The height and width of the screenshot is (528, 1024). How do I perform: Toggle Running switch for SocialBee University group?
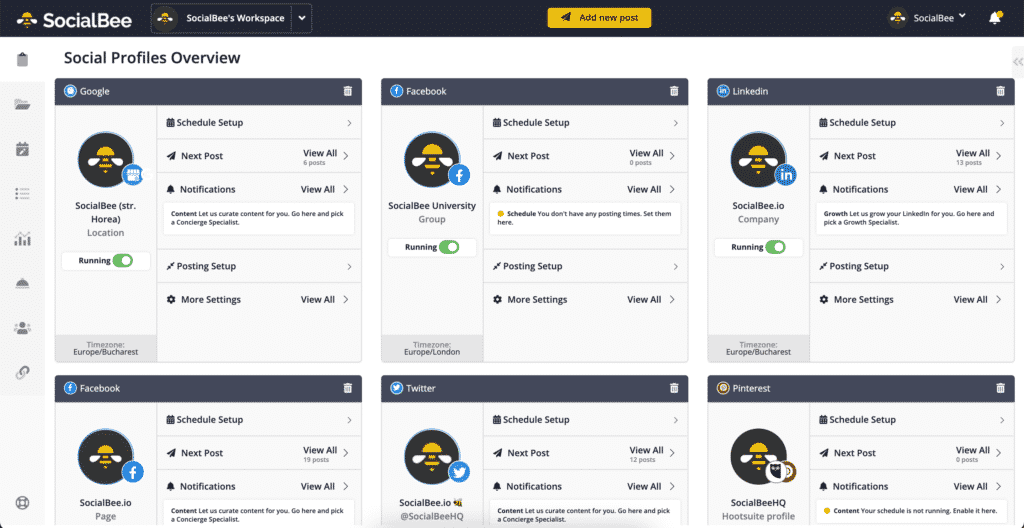point(449,247)
